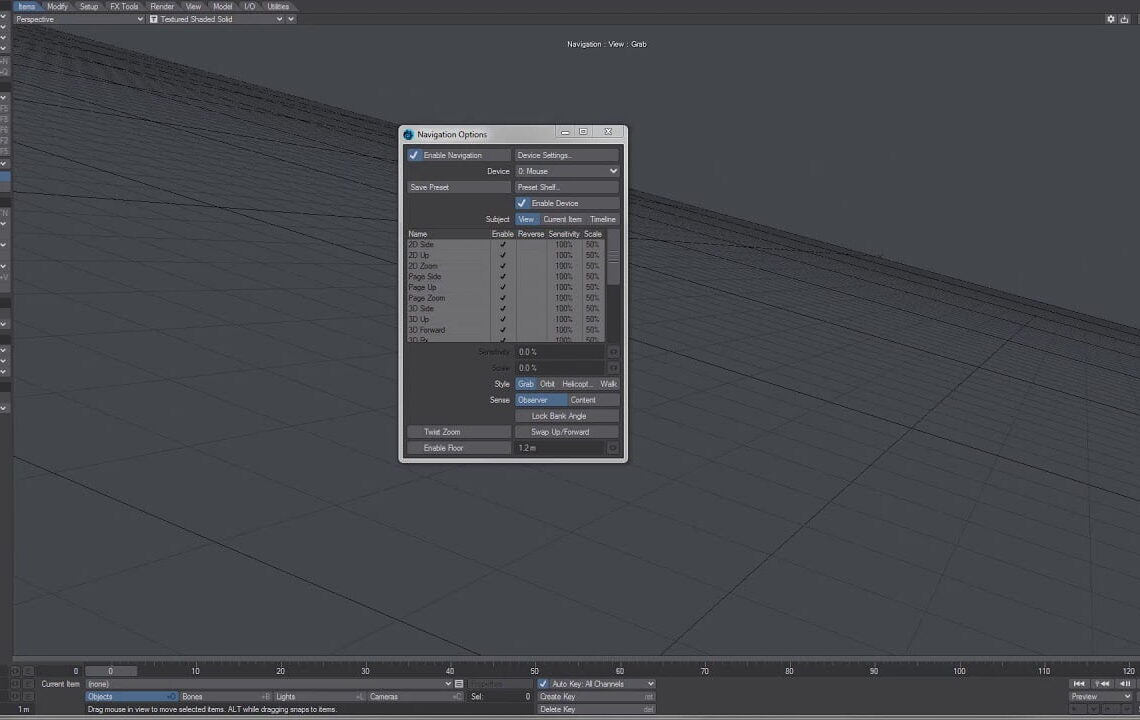Toggle the Enable Device checkbox
Image resolution: width=1140 pixels, height=720 pixels.
tap(521, 203)
